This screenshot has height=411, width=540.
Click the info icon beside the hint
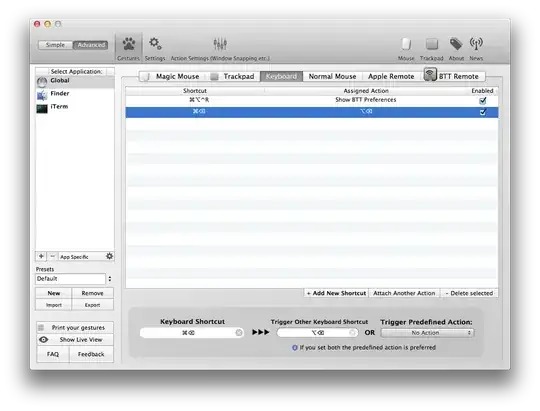[295, 348]
